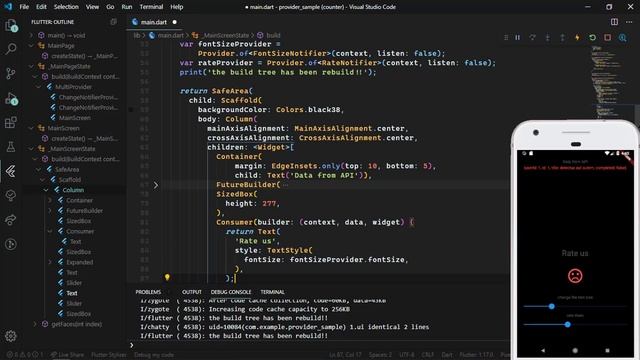Viewport: 640px width, 360px height.
Task: Grab the debug toolbar drag handle
Action: click(506, 38)
